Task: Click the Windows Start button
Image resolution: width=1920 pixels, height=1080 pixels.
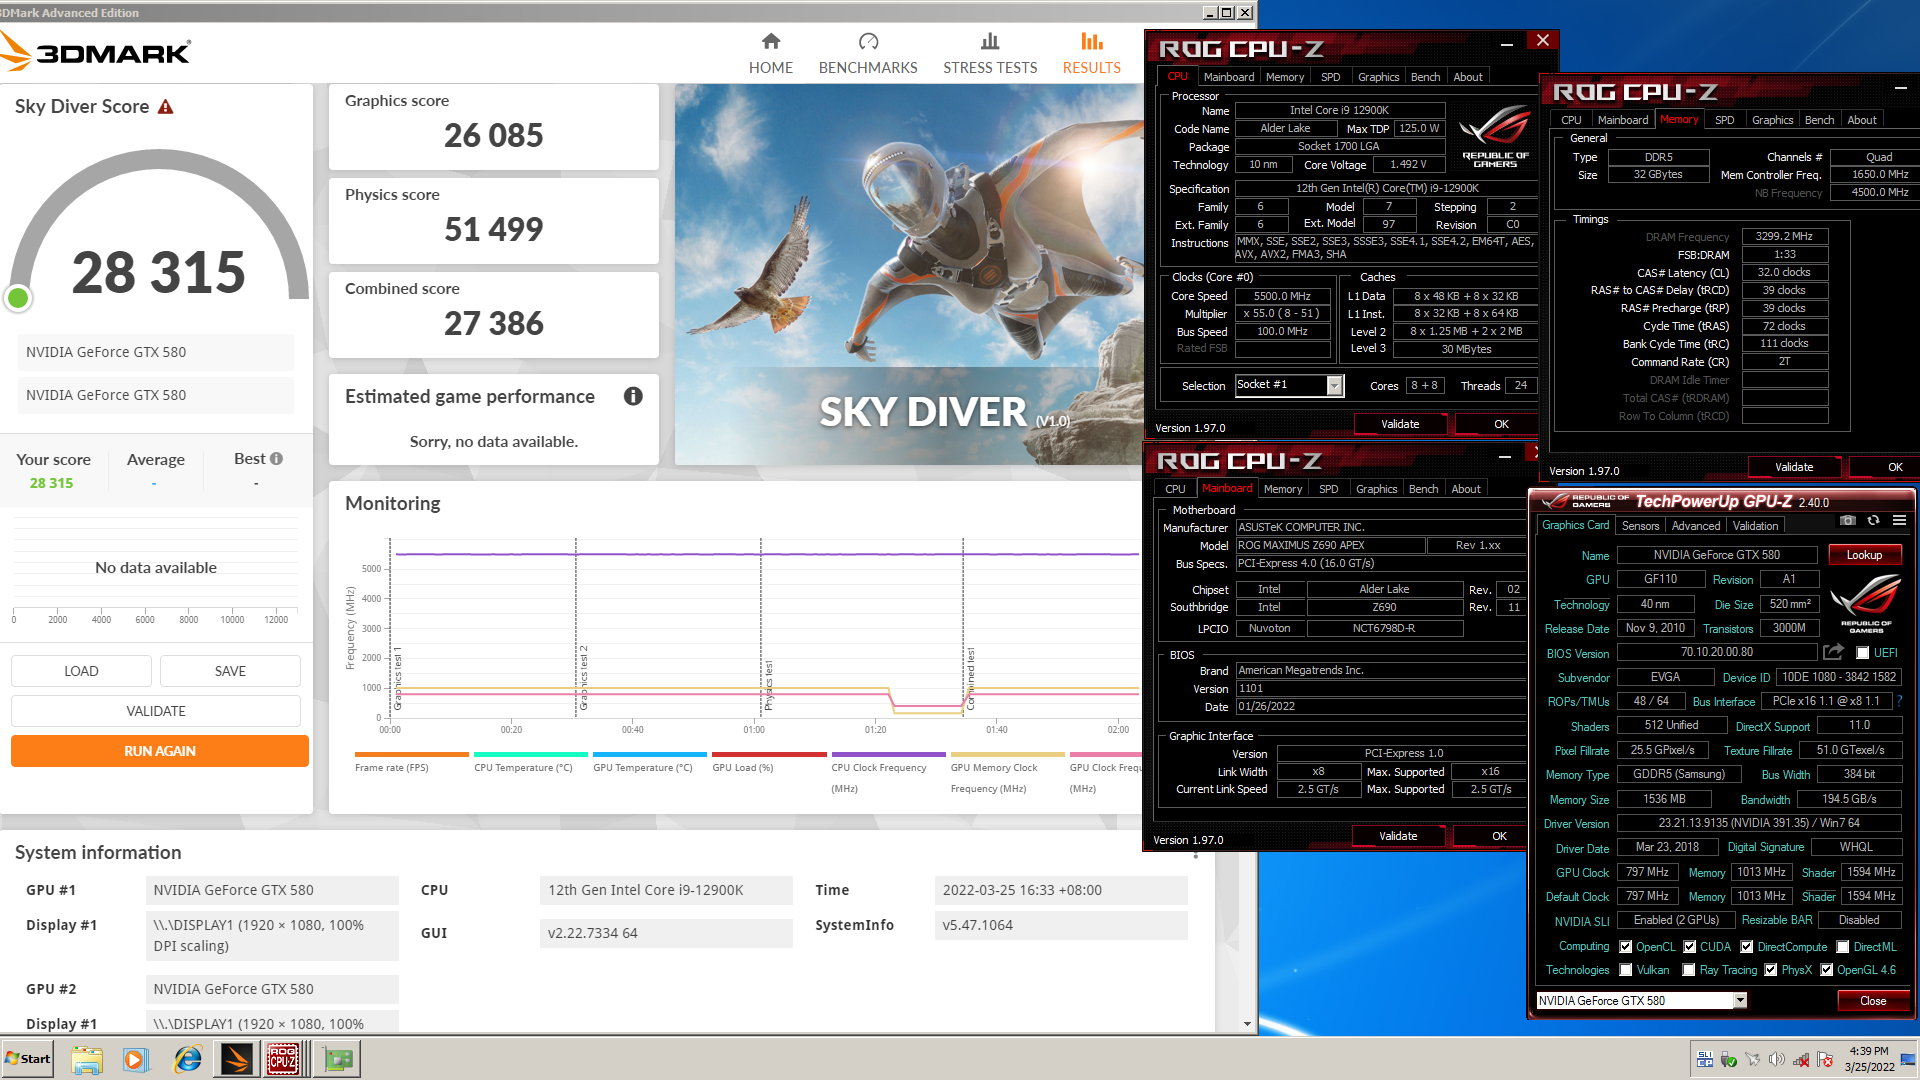Action: click(x=28, y=1059)
